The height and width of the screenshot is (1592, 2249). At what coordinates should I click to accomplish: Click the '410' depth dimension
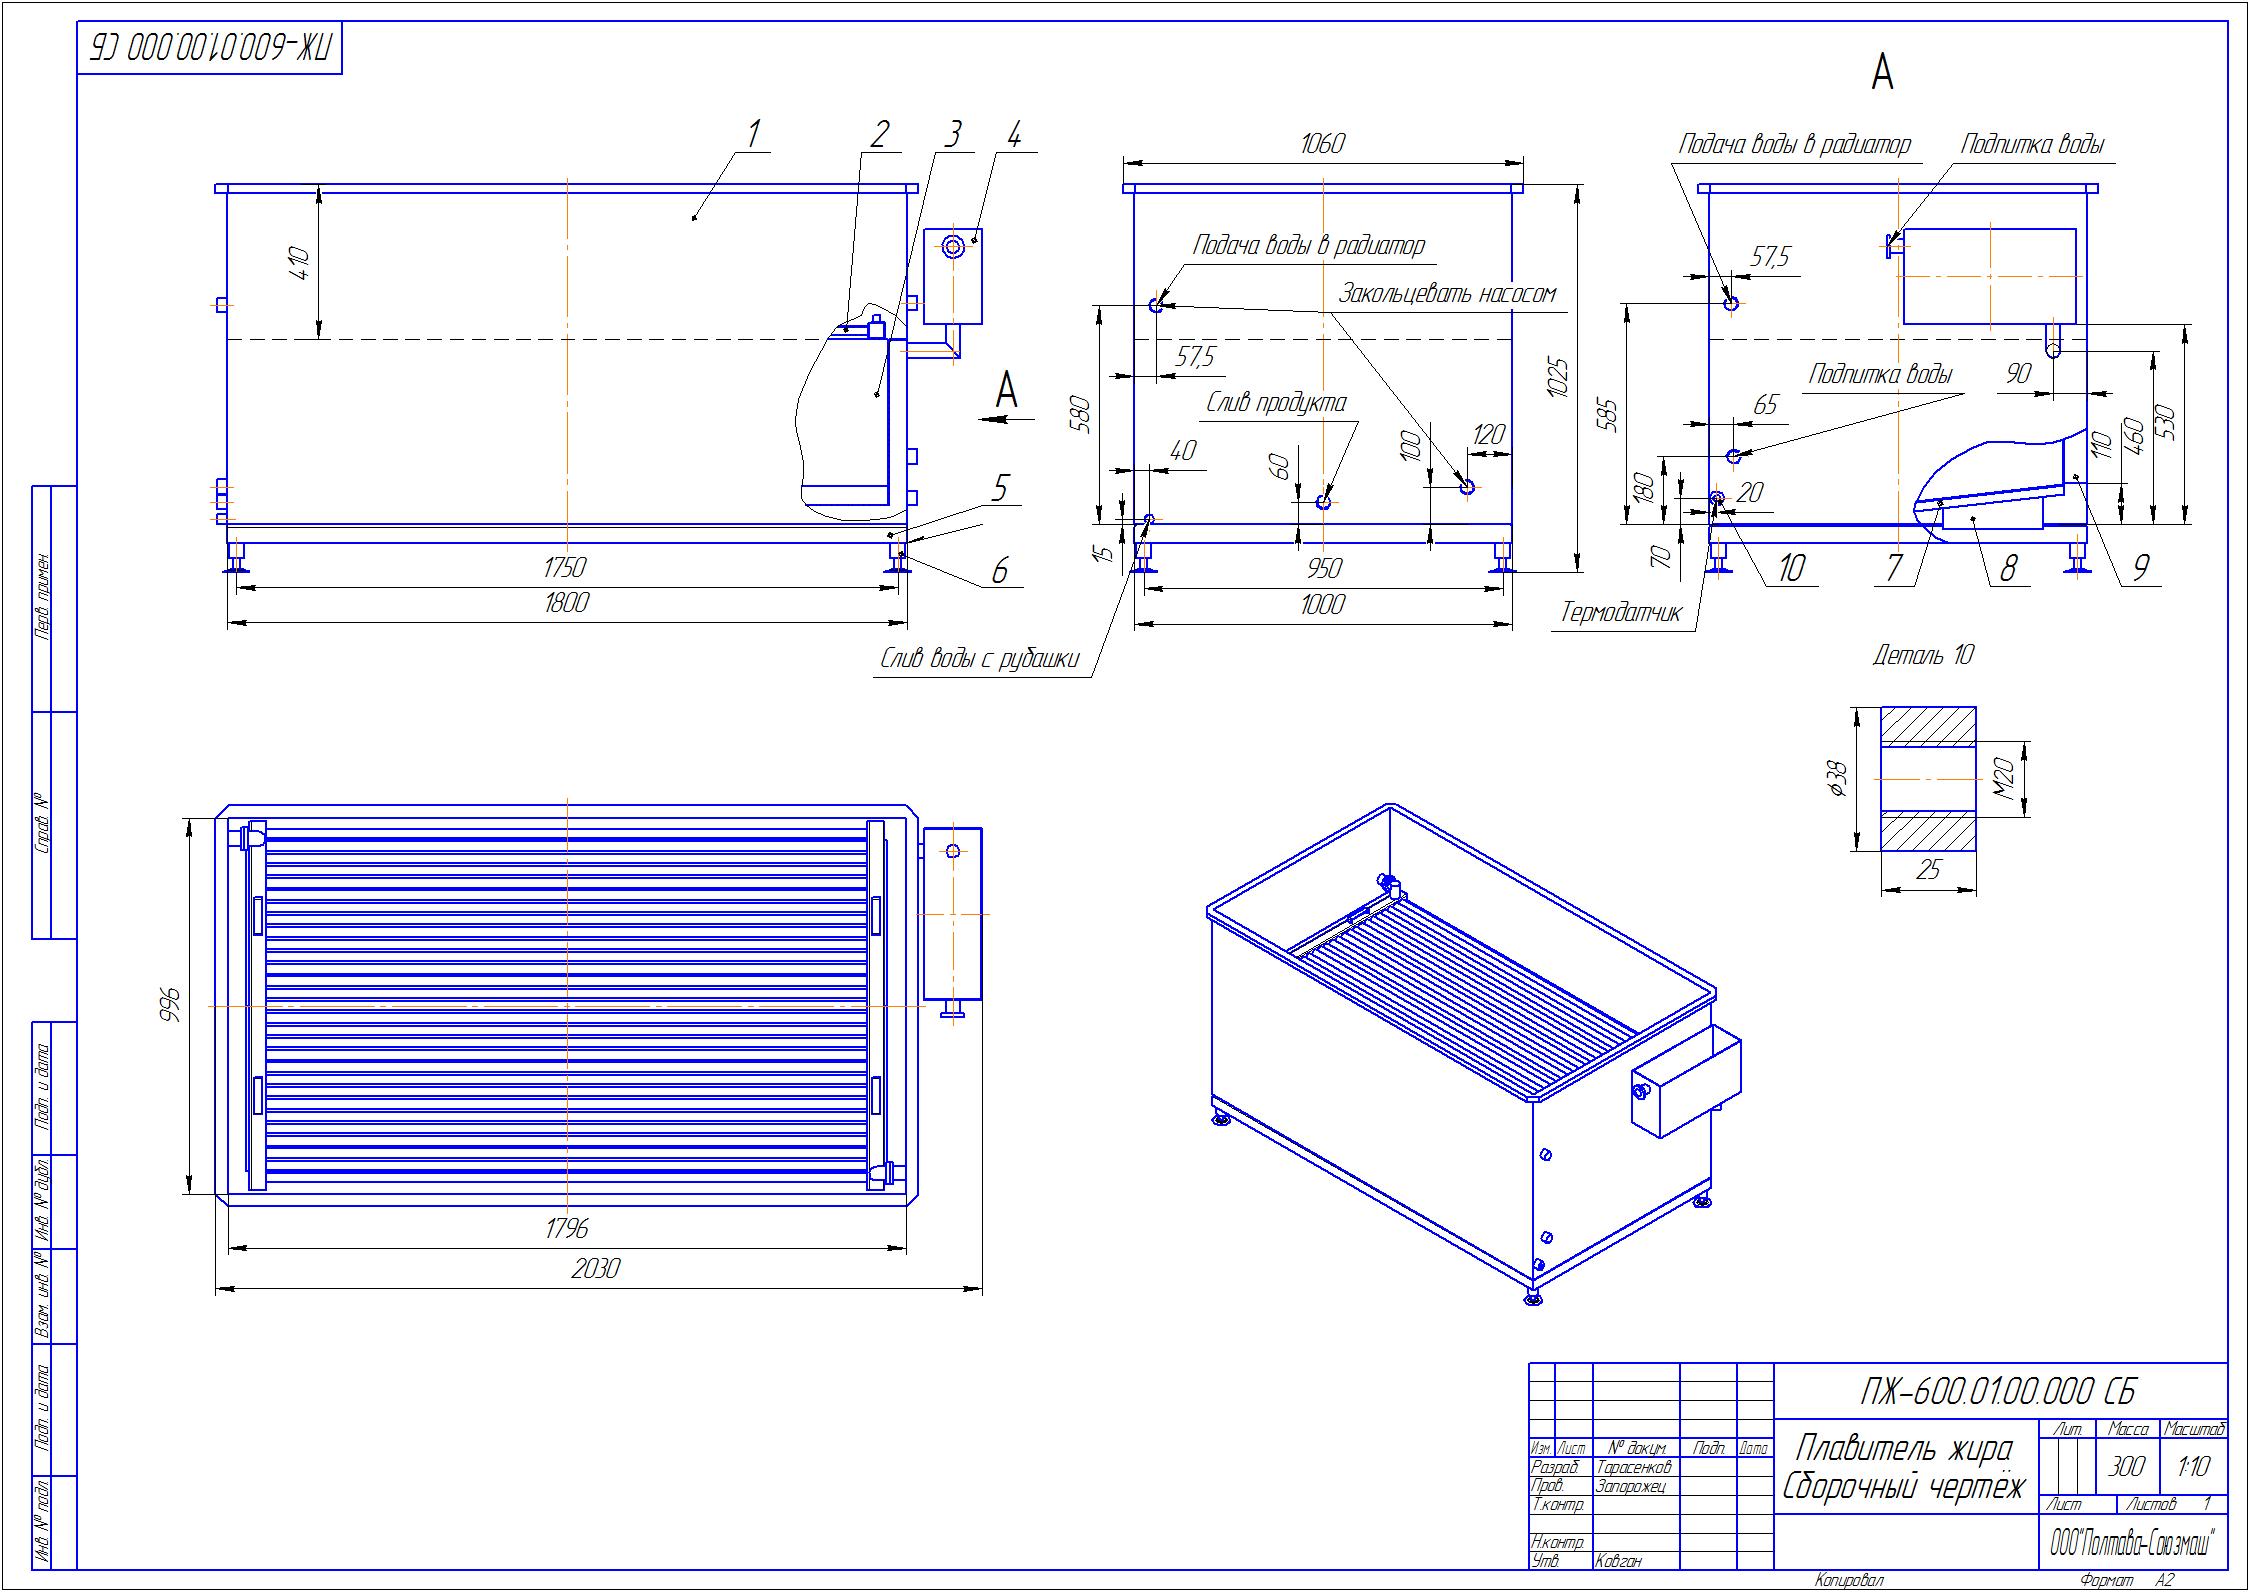pyautogui.click(x=299, y=263)
